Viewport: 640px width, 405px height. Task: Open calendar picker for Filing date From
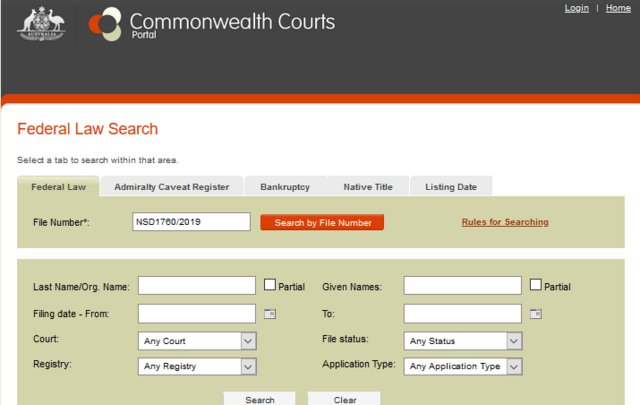pos(269,314)
